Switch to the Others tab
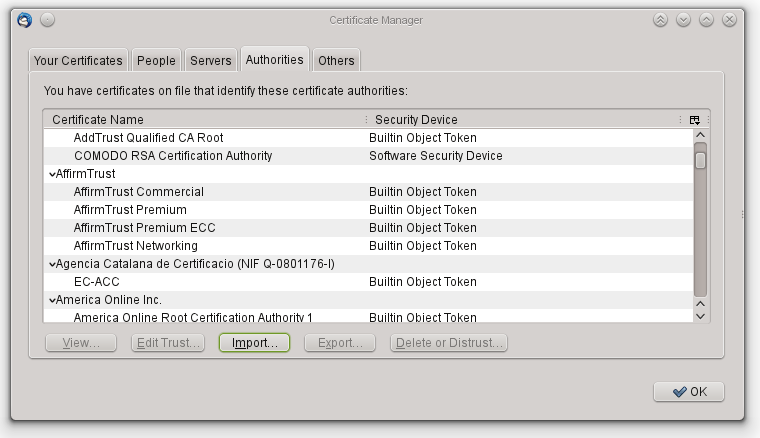The height and width of the screenshot is (438, 760). click(x=336, y=60)
